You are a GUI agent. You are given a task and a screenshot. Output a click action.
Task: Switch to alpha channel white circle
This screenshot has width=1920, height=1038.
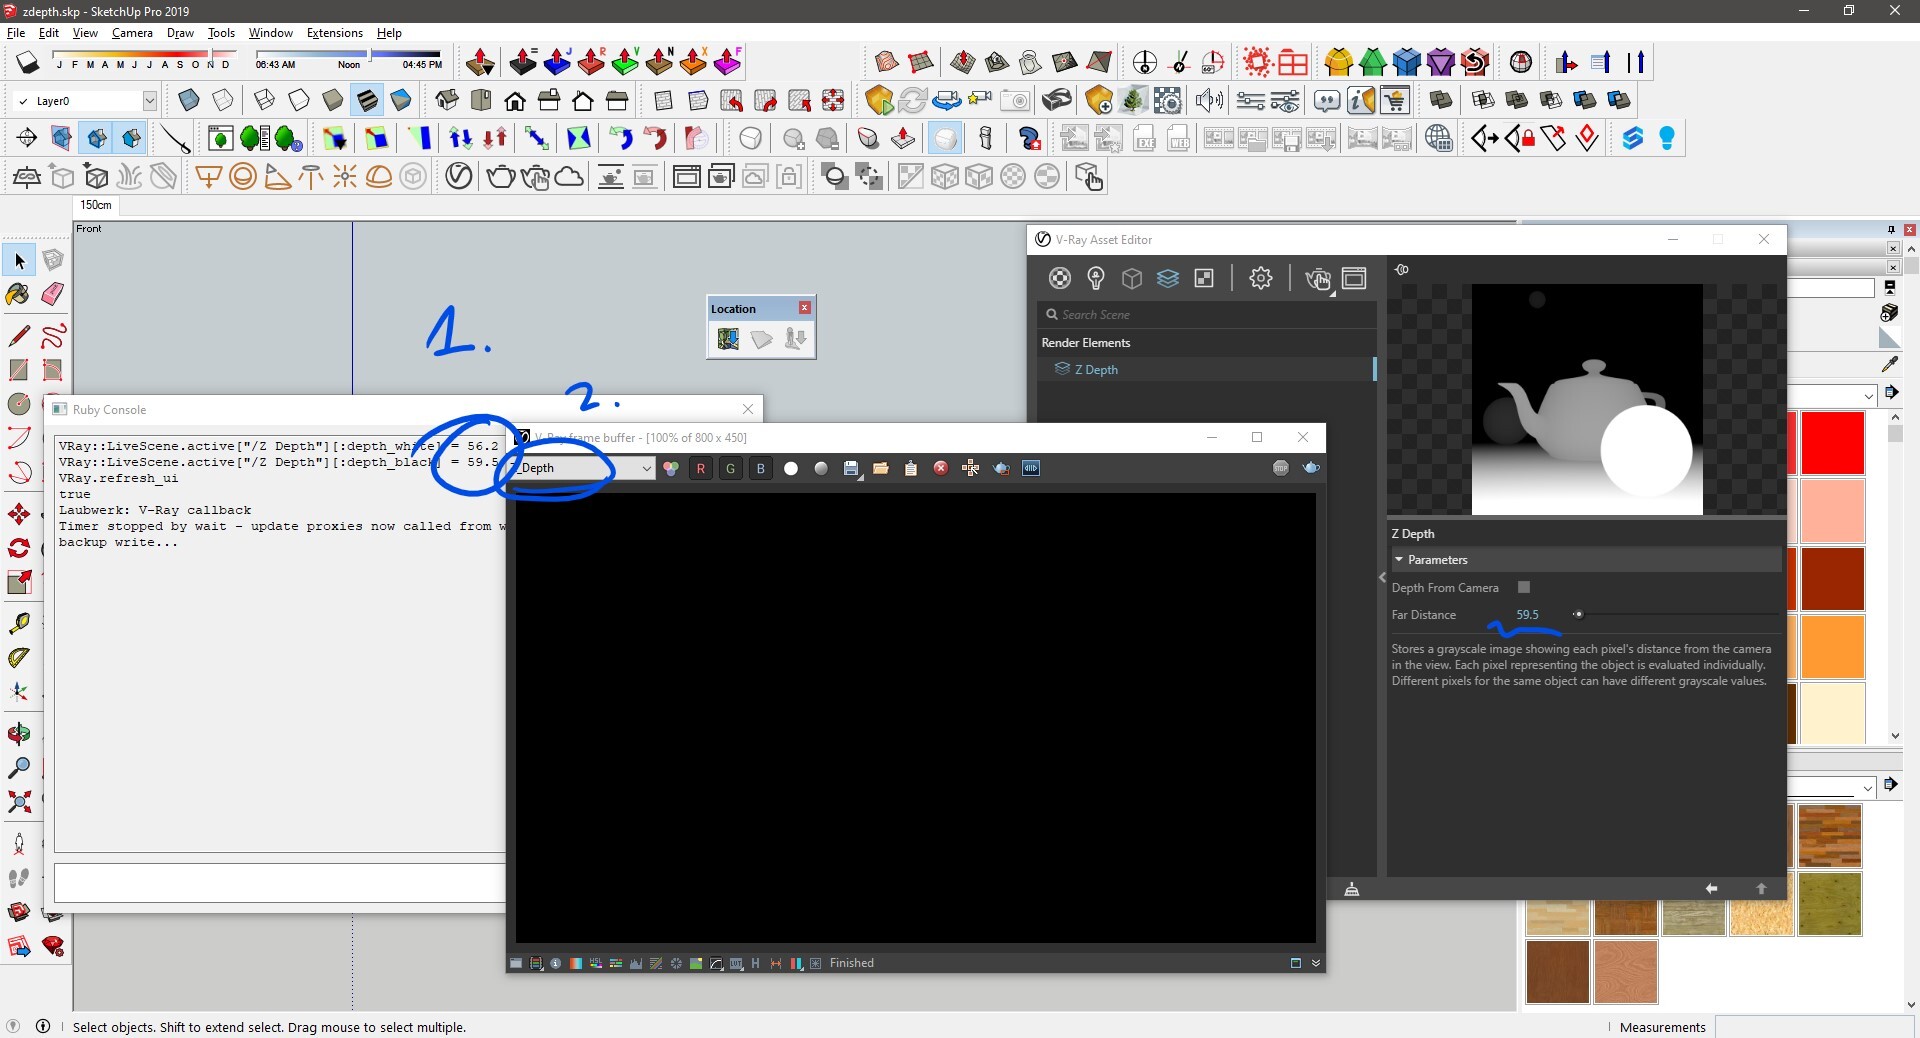coord(791,468)
